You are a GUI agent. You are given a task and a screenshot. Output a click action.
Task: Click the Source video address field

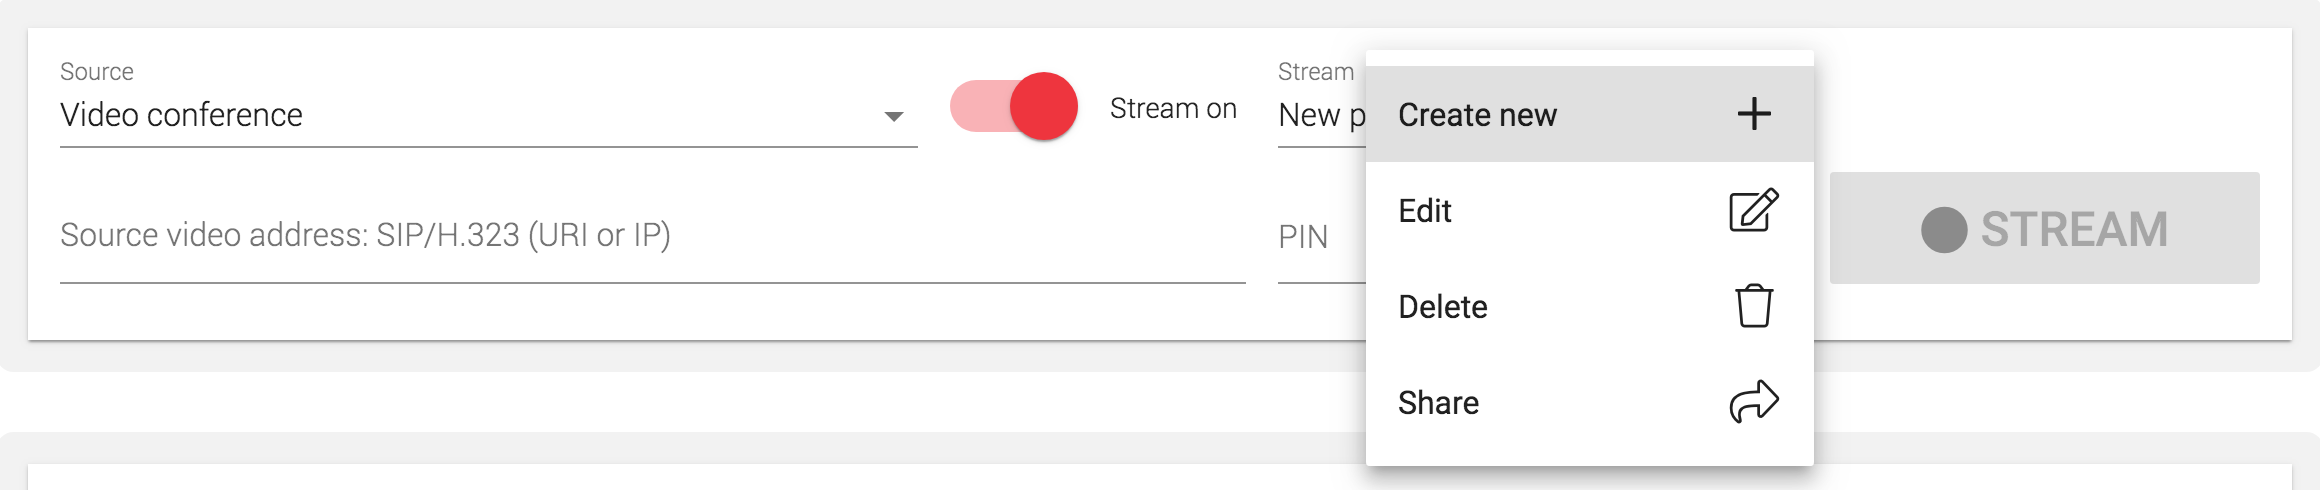[650, 236]
